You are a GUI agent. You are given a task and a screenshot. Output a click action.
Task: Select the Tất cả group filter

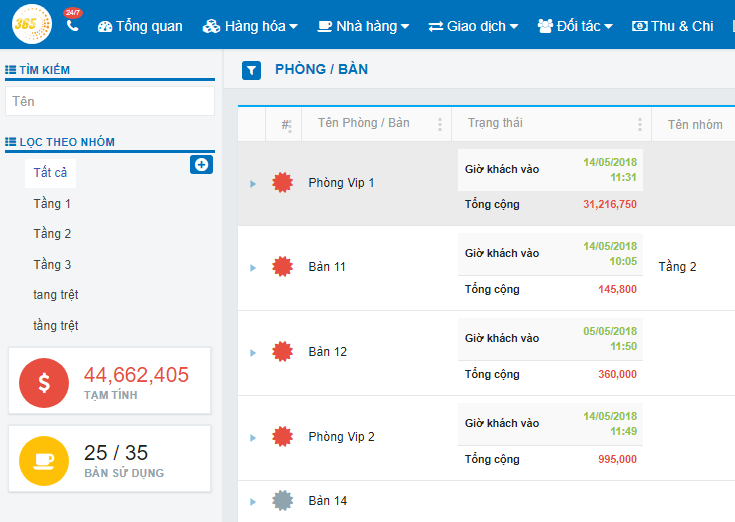(50, 173)
